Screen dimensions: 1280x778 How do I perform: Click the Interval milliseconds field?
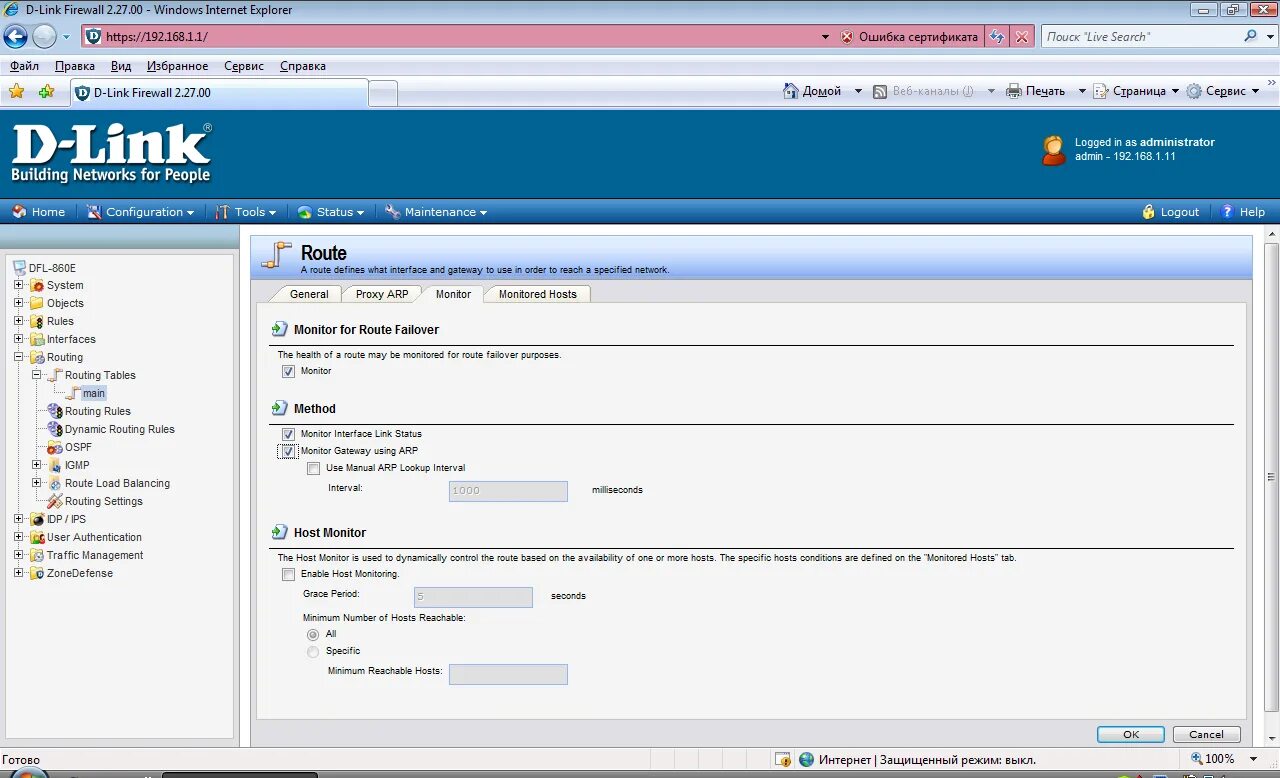(508, 491)
